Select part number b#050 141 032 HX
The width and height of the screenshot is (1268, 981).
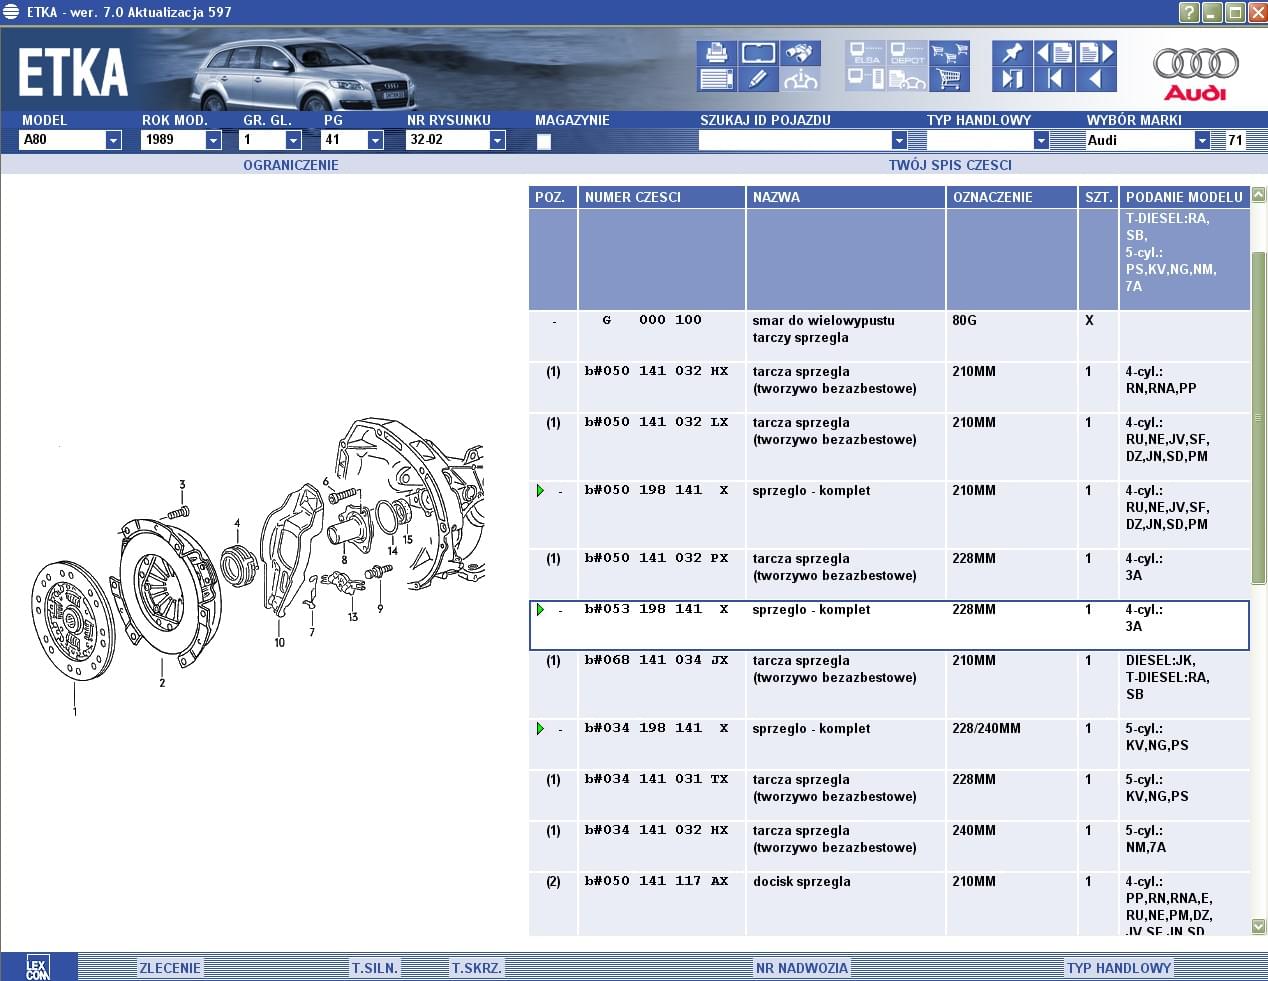click(x=656, y=371)
